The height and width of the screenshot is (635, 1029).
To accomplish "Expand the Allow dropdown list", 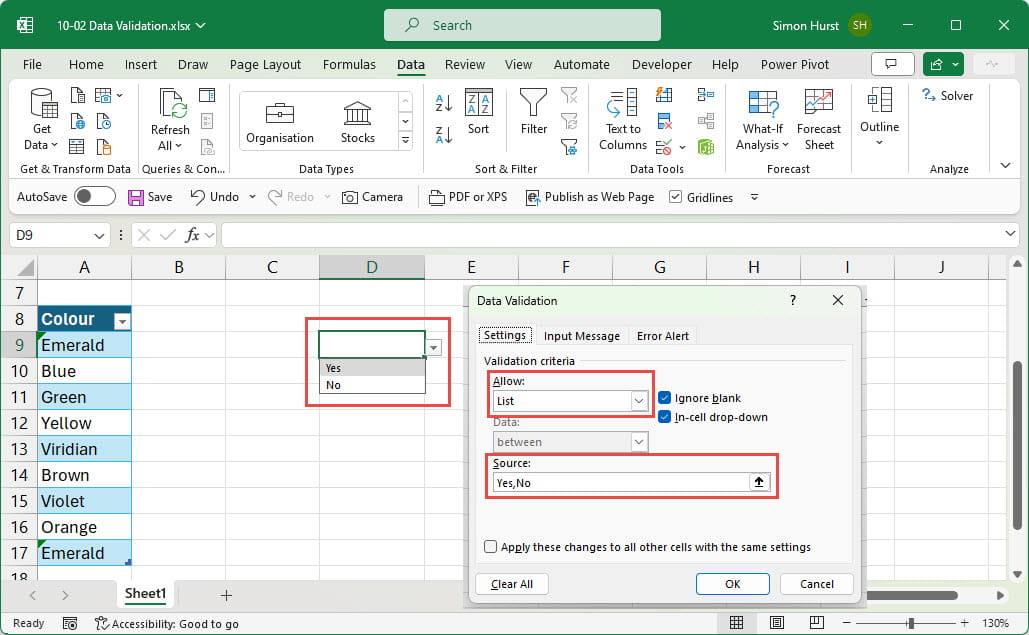I will 639,401.
